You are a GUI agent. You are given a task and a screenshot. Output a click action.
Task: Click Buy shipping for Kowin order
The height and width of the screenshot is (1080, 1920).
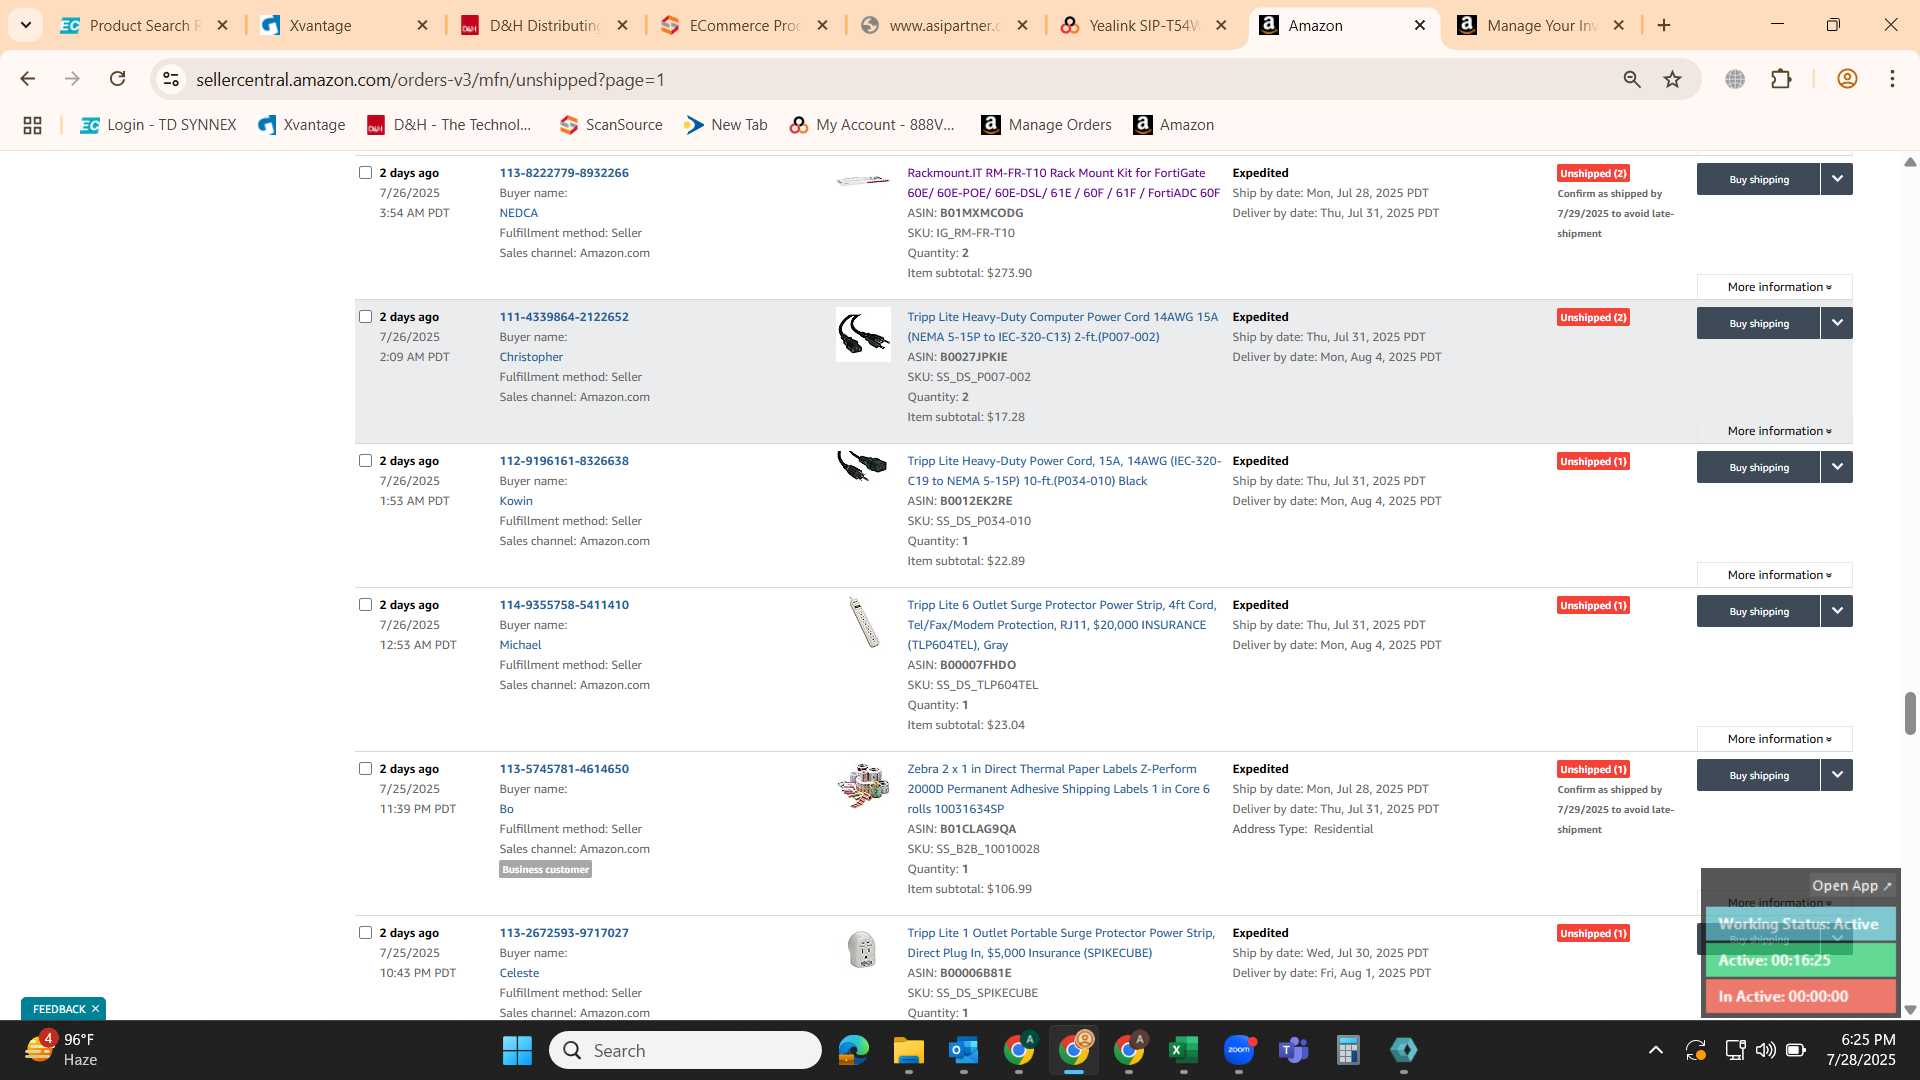point(1759,467)
